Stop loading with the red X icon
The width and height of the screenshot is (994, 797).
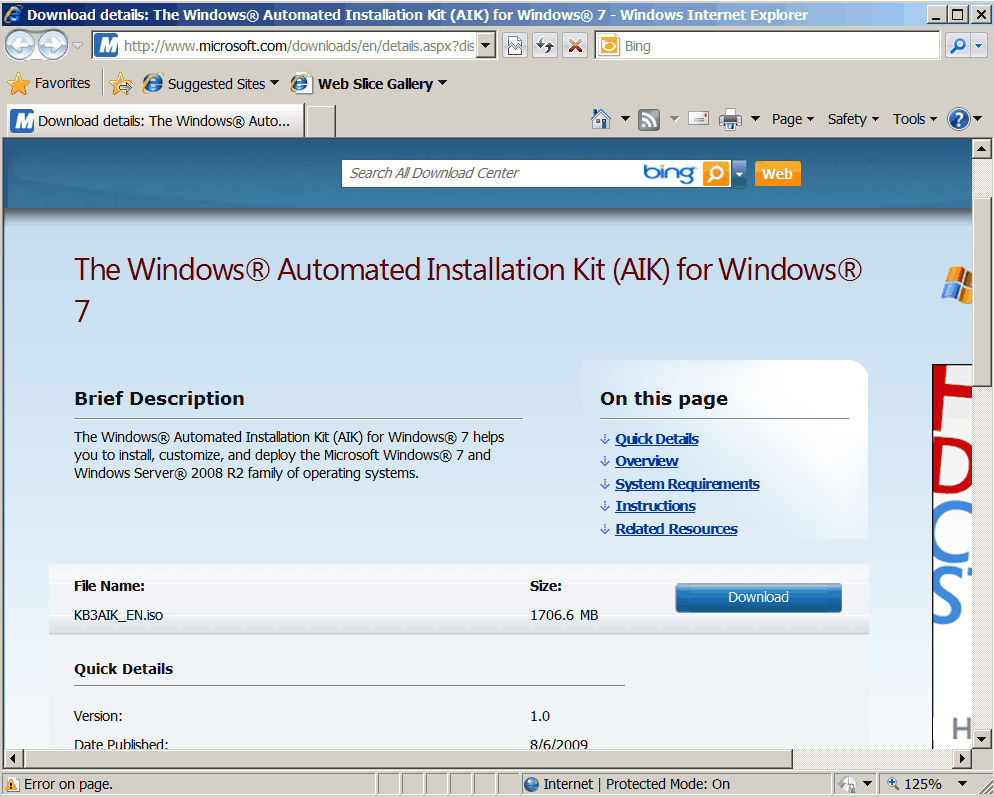pos(576,46)
